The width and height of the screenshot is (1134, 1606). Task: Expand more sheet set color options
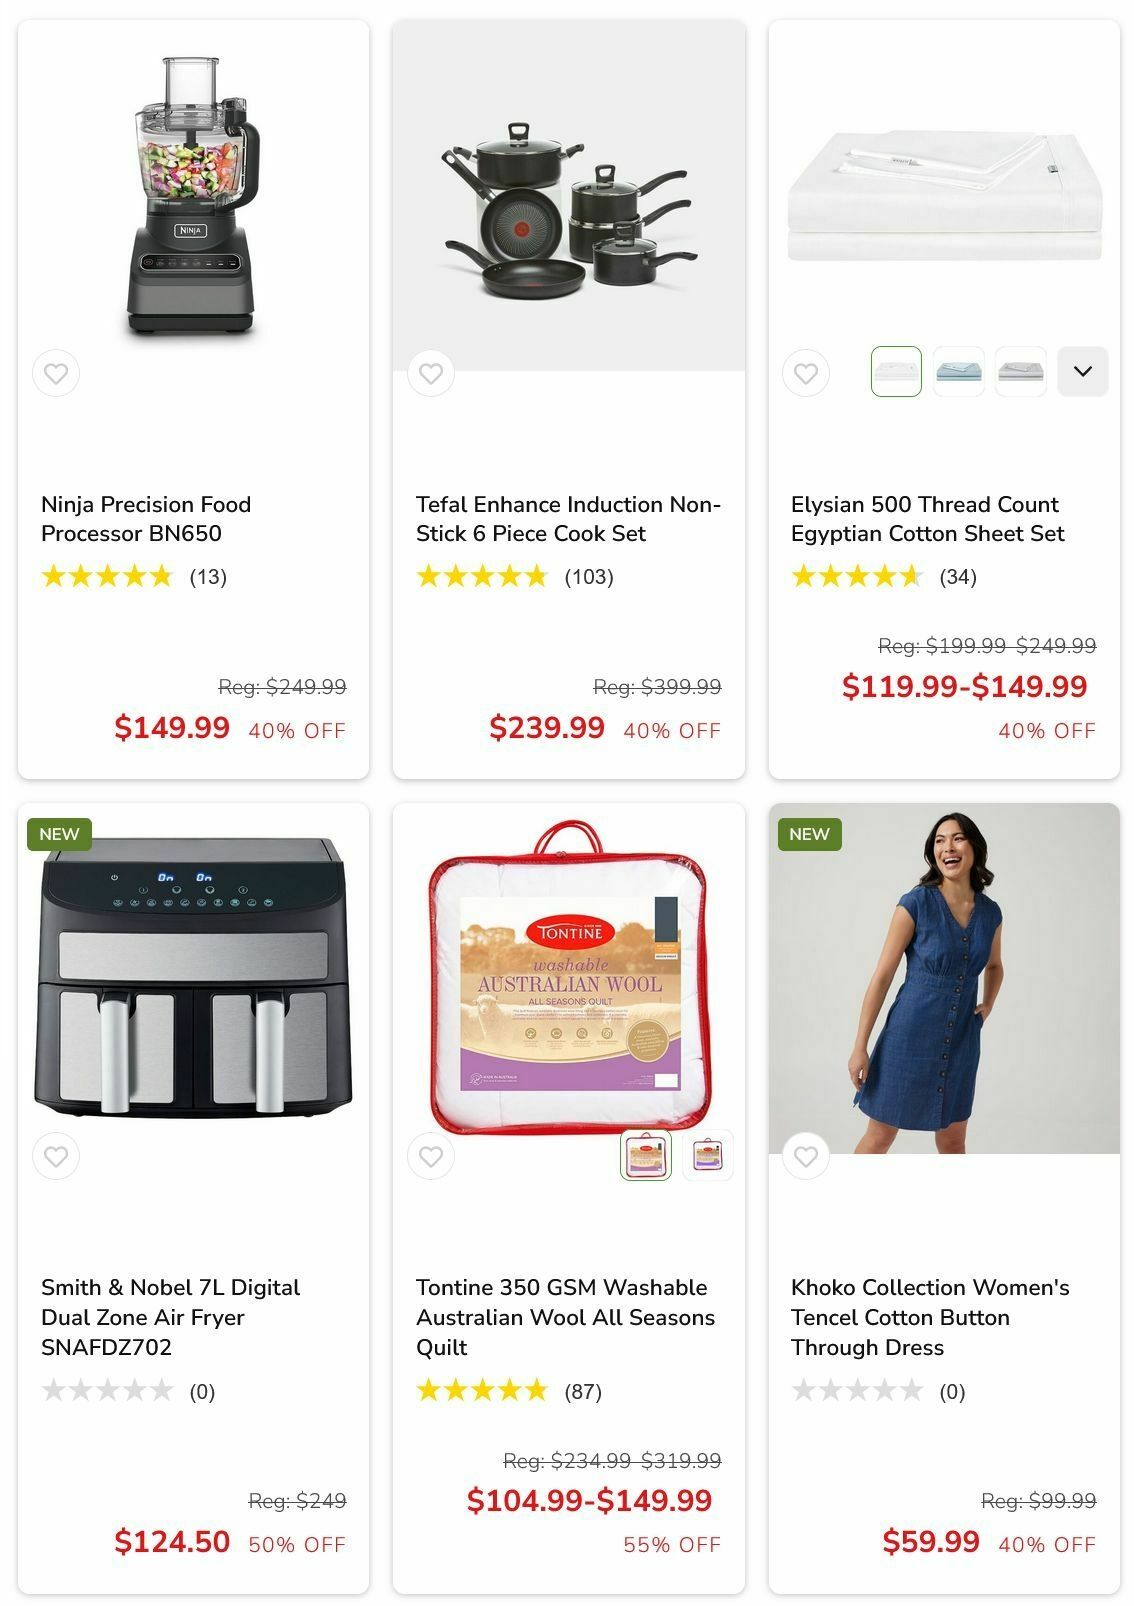(x=1082, y=371)
